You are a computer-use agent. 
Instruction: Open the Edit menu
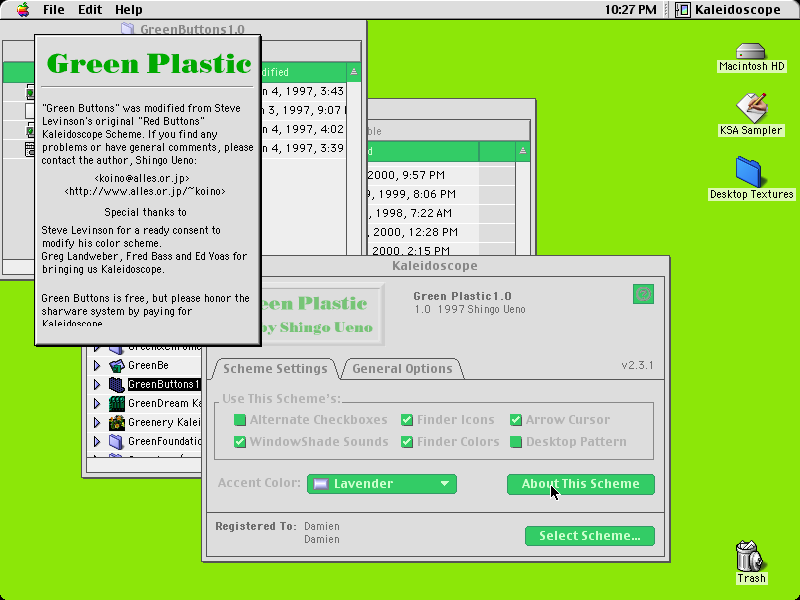tap(90, 10)
